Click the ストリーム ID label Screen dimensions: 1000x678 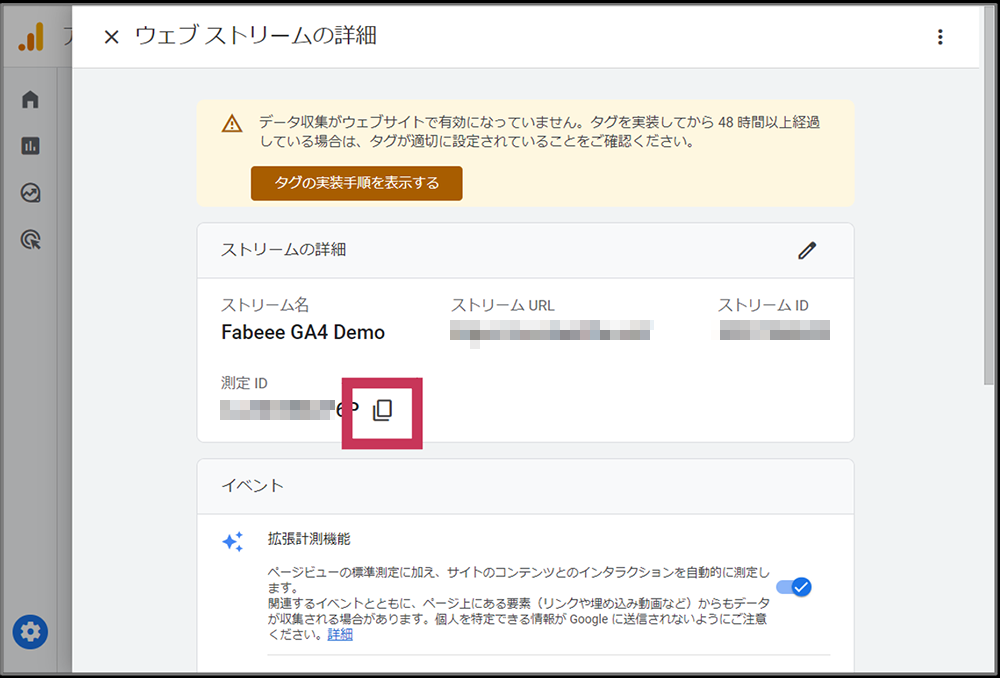[763, 306]
